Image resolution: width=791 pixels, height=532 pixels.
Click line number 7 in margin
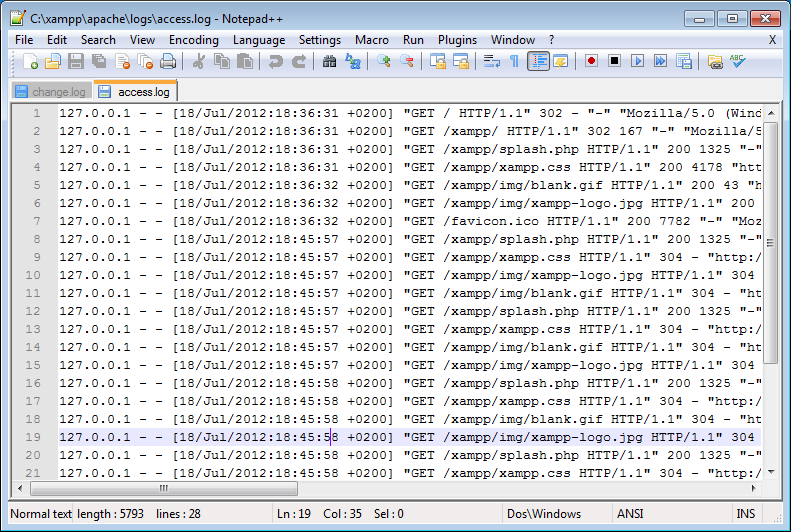(x=37, y=221)
